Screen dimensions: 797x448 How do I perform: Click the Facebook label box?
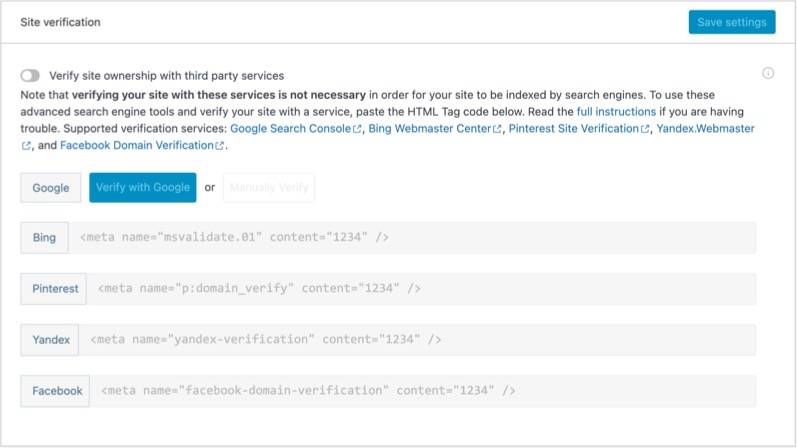click(x=56, y=391)
